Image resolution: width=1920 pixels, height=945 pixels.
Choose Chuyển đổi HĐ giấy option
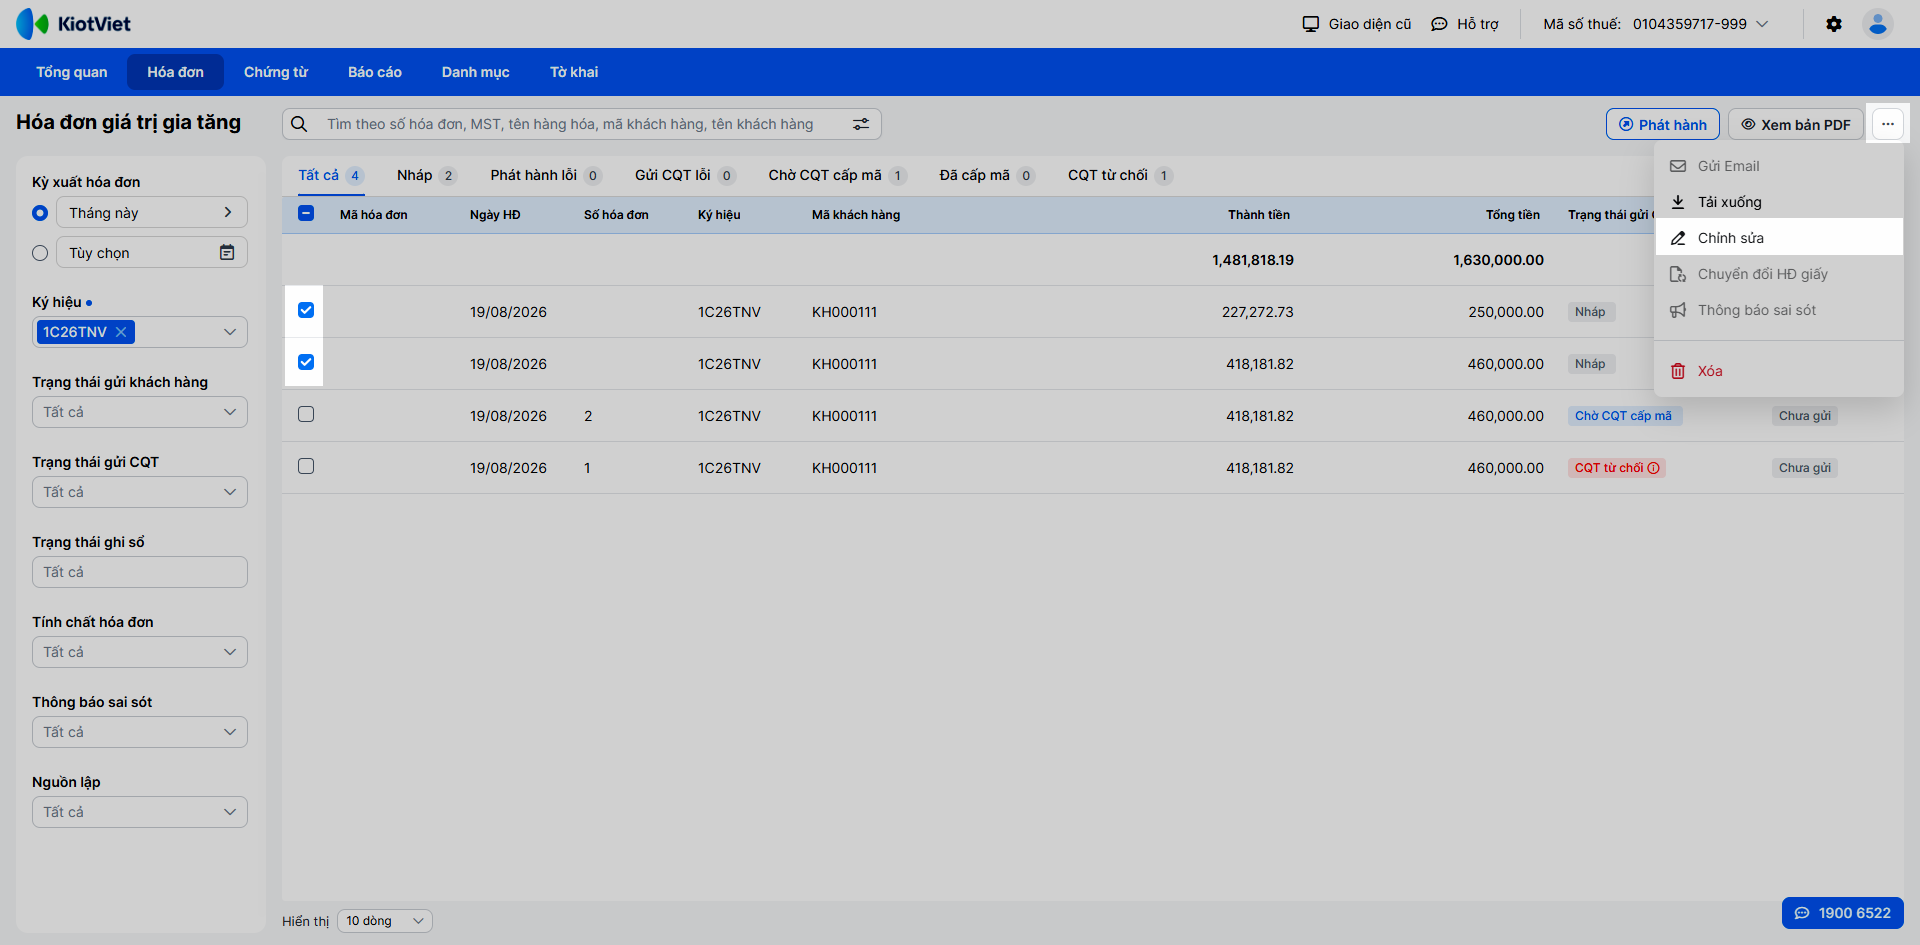[1779, 274]
